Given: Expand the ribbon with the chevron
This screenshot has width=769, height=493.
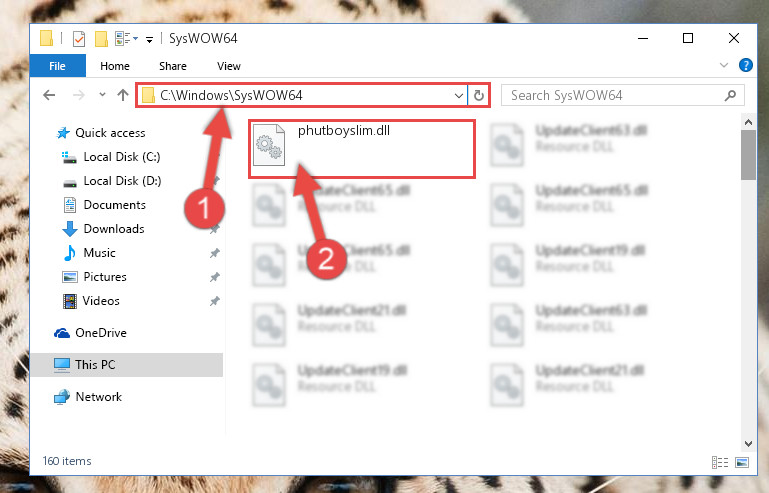Looking at the screenshot, I should tap(724, 65).
